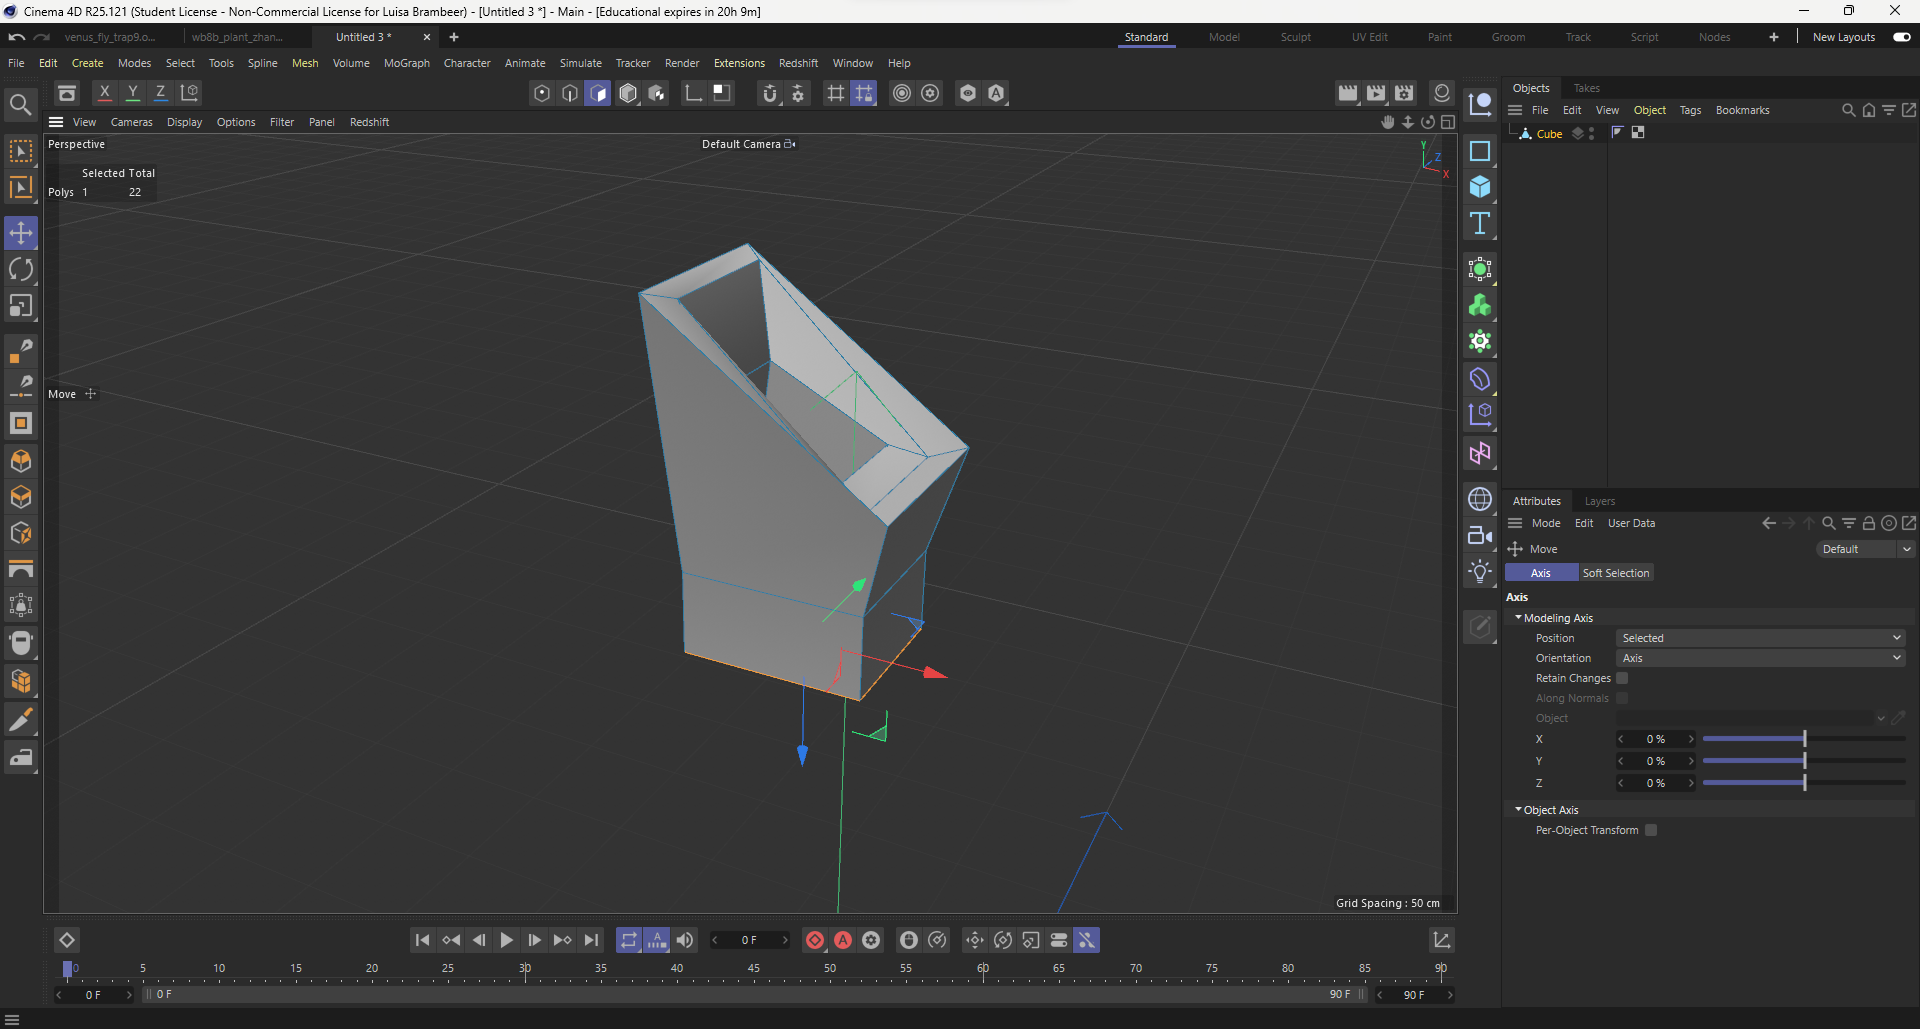
Task: Switch to the Sculpt layout tab
Action: tap(1295, 37)
